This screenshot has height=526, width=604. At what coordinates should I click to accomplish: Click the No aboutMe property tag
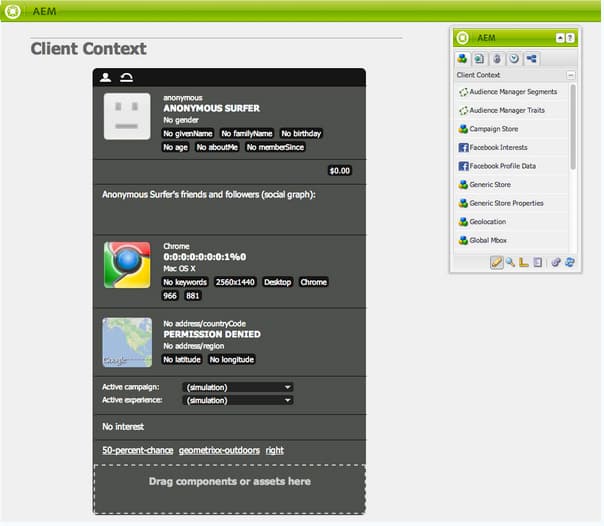click(217, 147)
